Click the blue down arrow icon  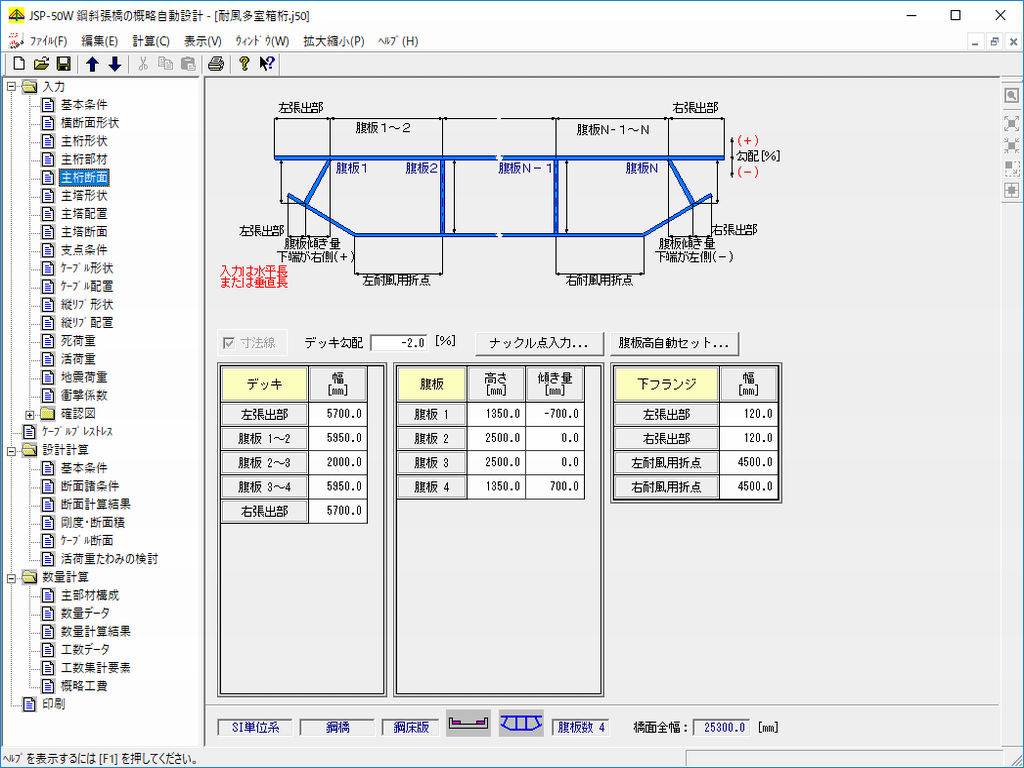pos(114,64)
